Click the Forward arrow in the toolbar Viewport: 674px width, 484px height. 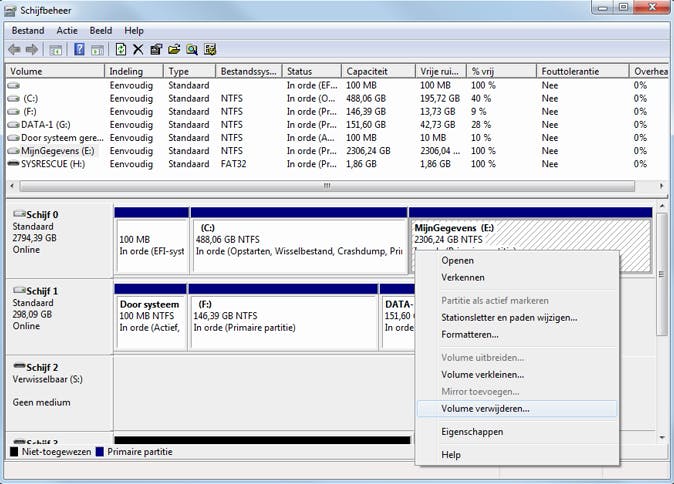coord(31,49)
